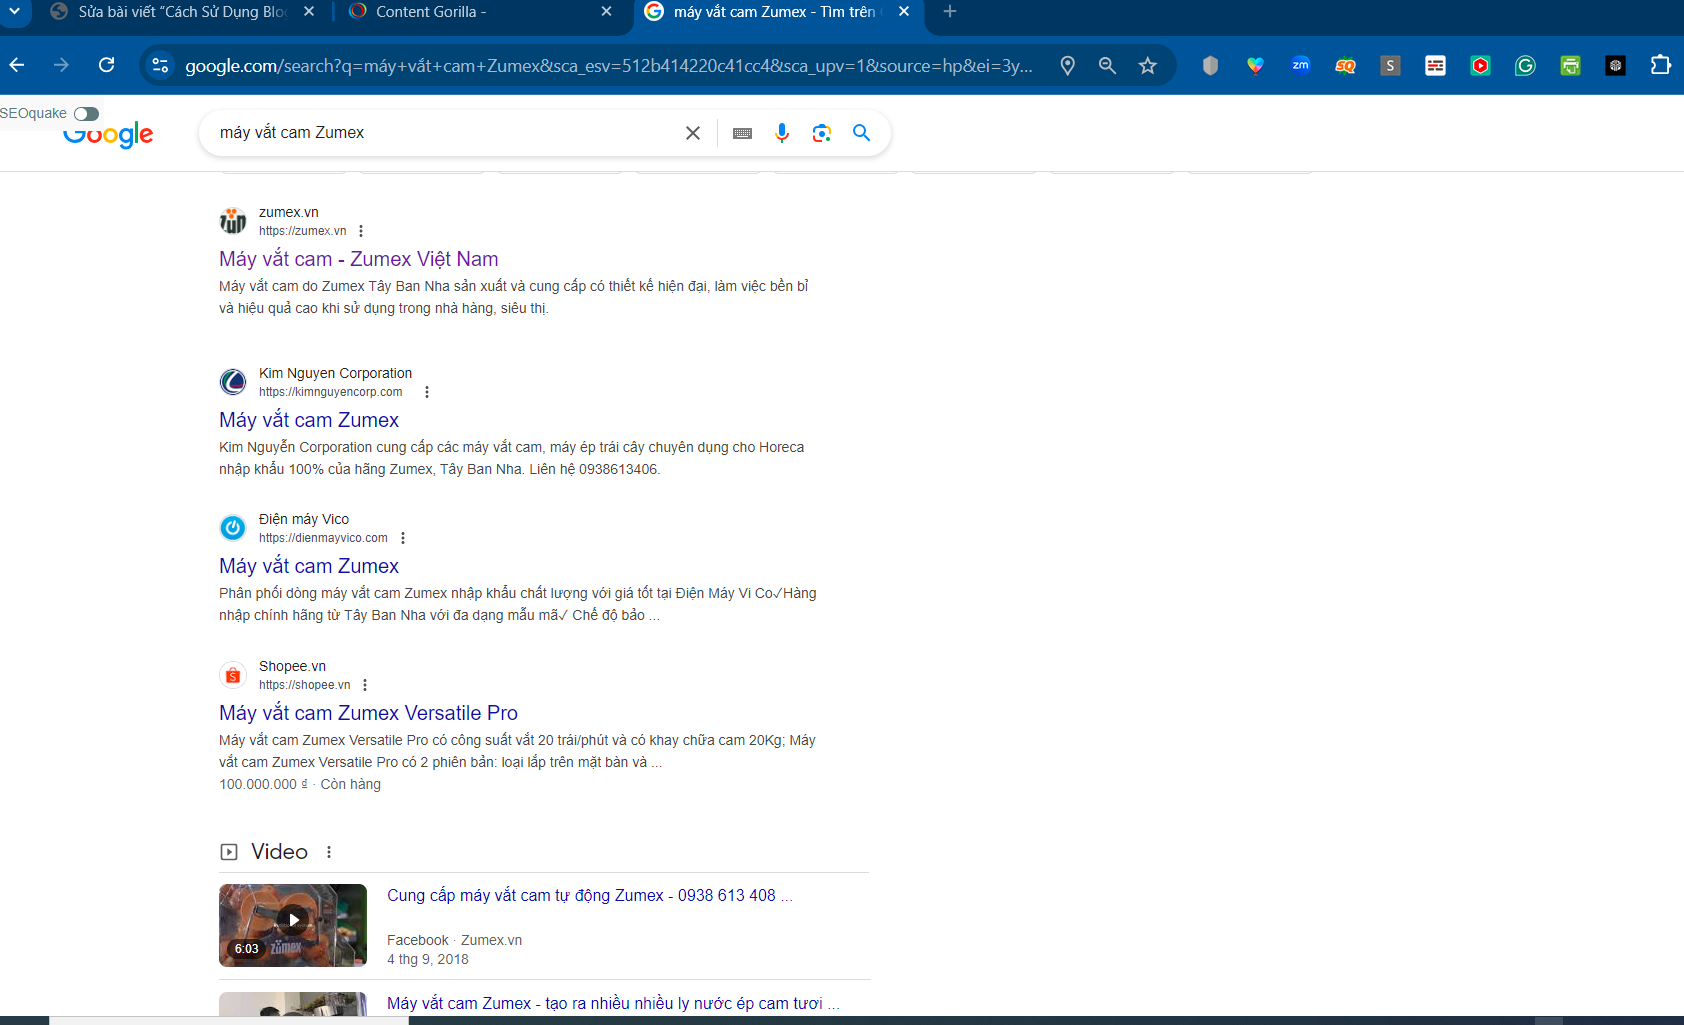
Task: Open the blue zm extension
Action: click(x=1300, y=66)
